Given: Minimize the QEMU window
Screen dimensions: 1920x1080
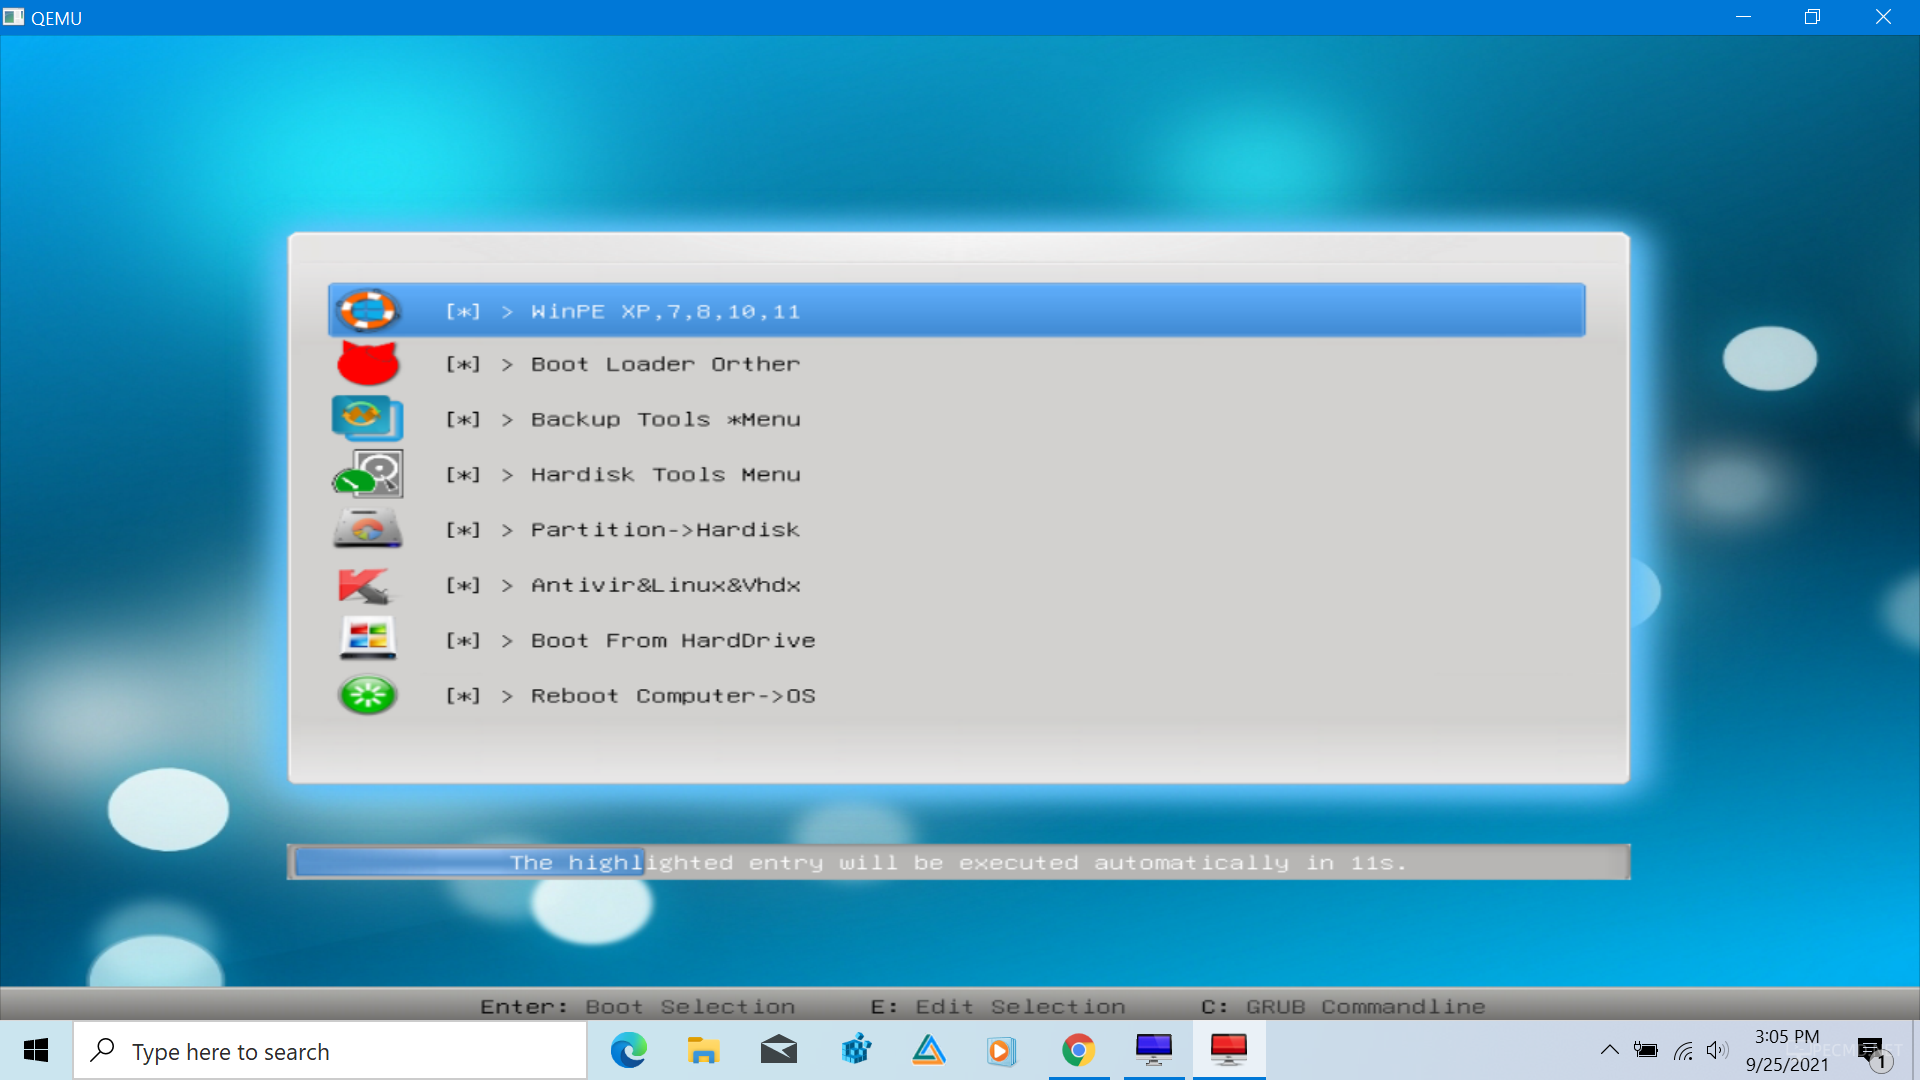Looking at the screenshot, I should click(x=1743, y=17).
